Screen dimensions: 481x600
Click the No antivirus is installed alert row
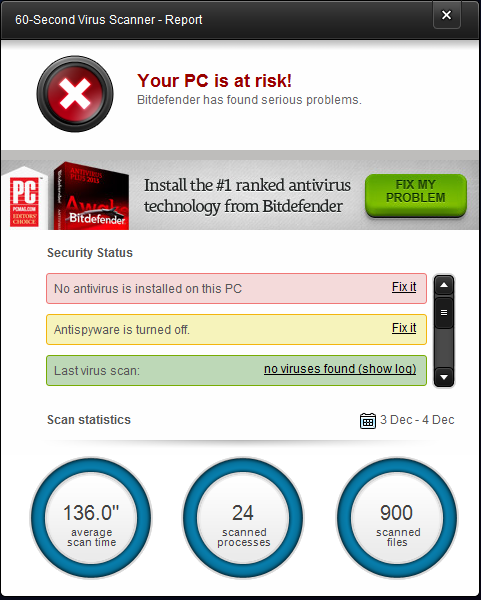(236, 289)
